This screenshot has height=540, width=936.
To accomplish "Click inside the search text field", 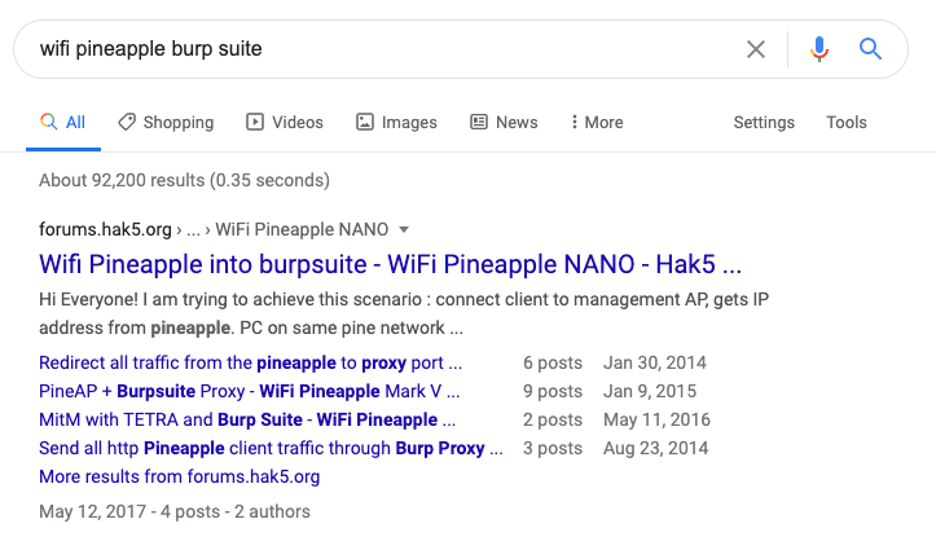I will coord(380,49).
